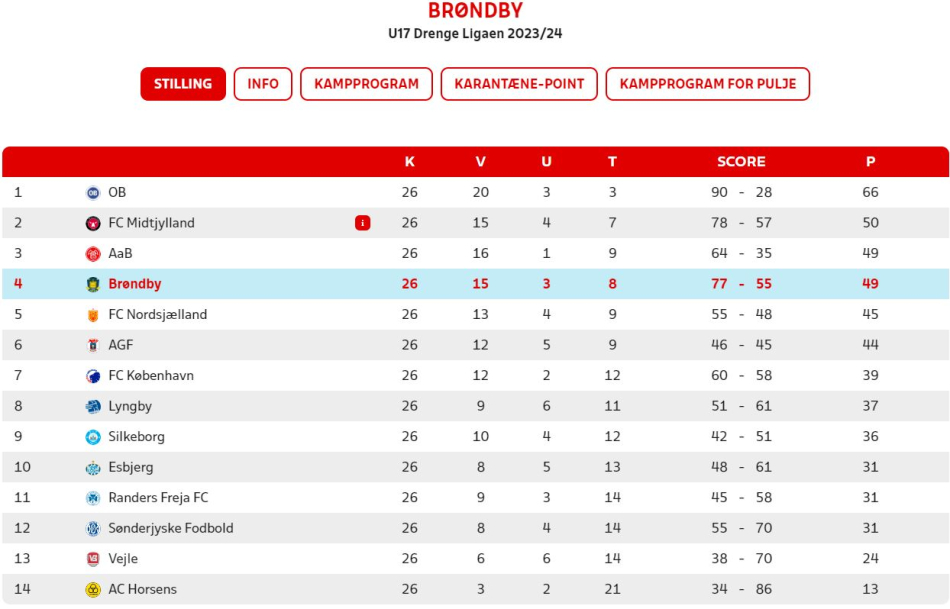
Task: Select the Stilling tab
Action: [x=183, y=84]
